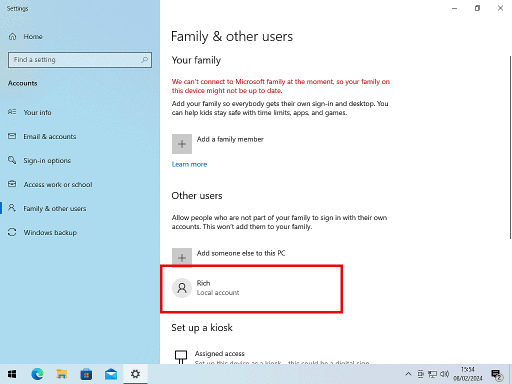Viewport: 512px width, 384px height.
Task: Click the settings page vertical scrollbar
Action: tap(510, 147)
